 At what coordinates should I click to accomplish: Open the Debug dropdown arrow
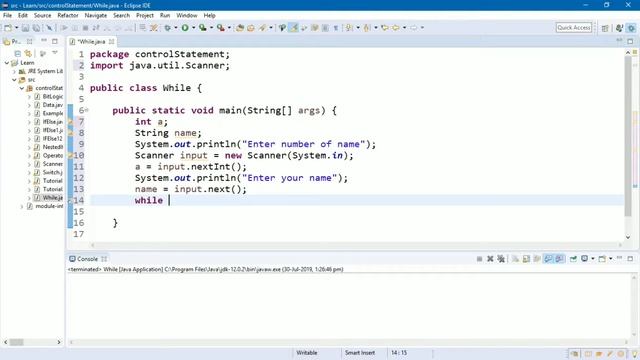pos(176,28)
